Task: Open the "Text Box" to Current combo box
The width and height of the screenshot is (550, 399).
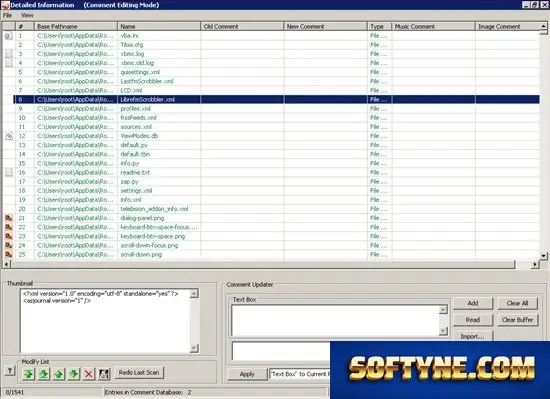Action: [x=300, y=374]
